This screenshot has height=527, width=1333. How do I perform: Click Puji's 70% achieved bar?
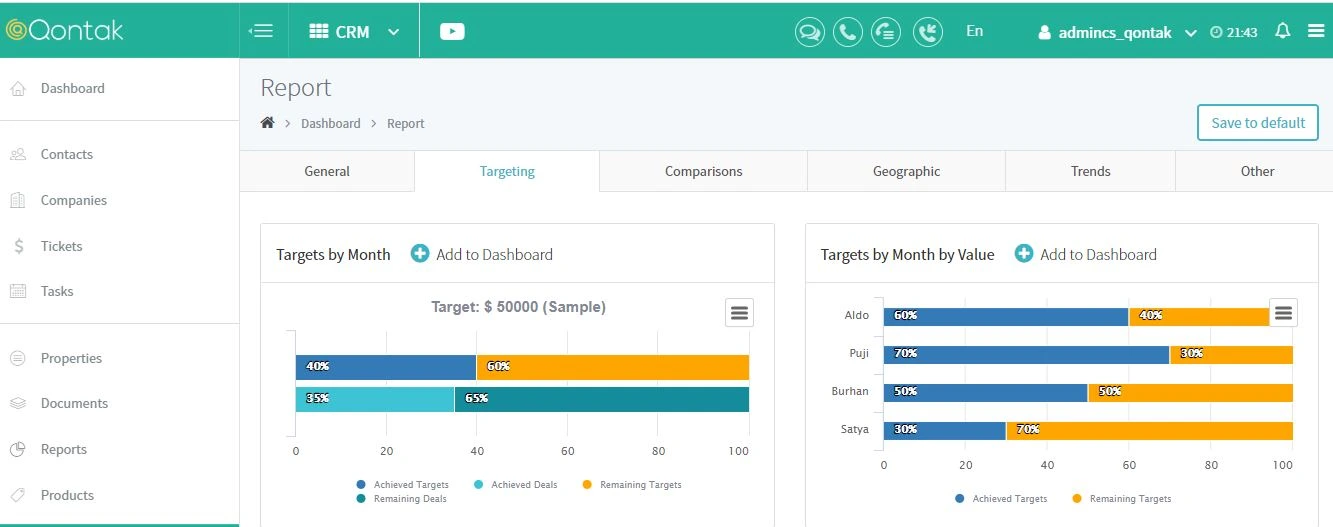pos(1026,354)
